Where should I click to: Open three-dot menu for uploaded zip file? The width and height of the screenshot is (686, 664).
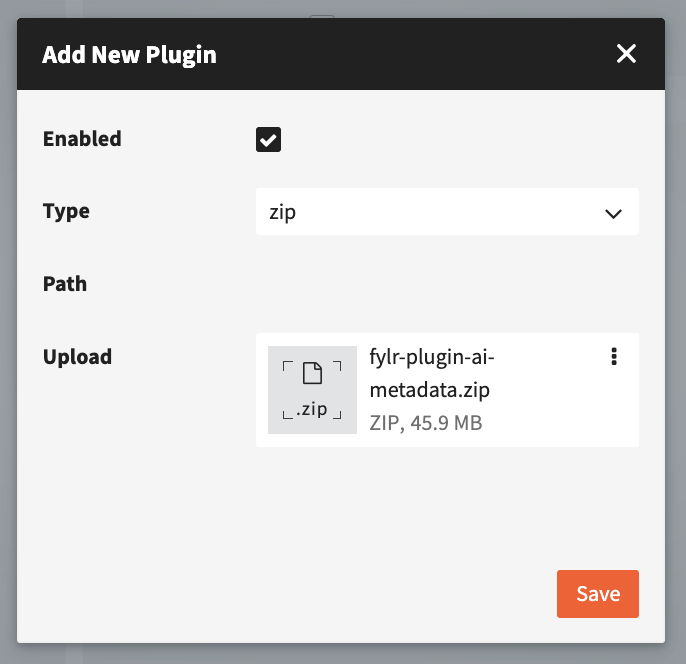click(x=614, y=357)
